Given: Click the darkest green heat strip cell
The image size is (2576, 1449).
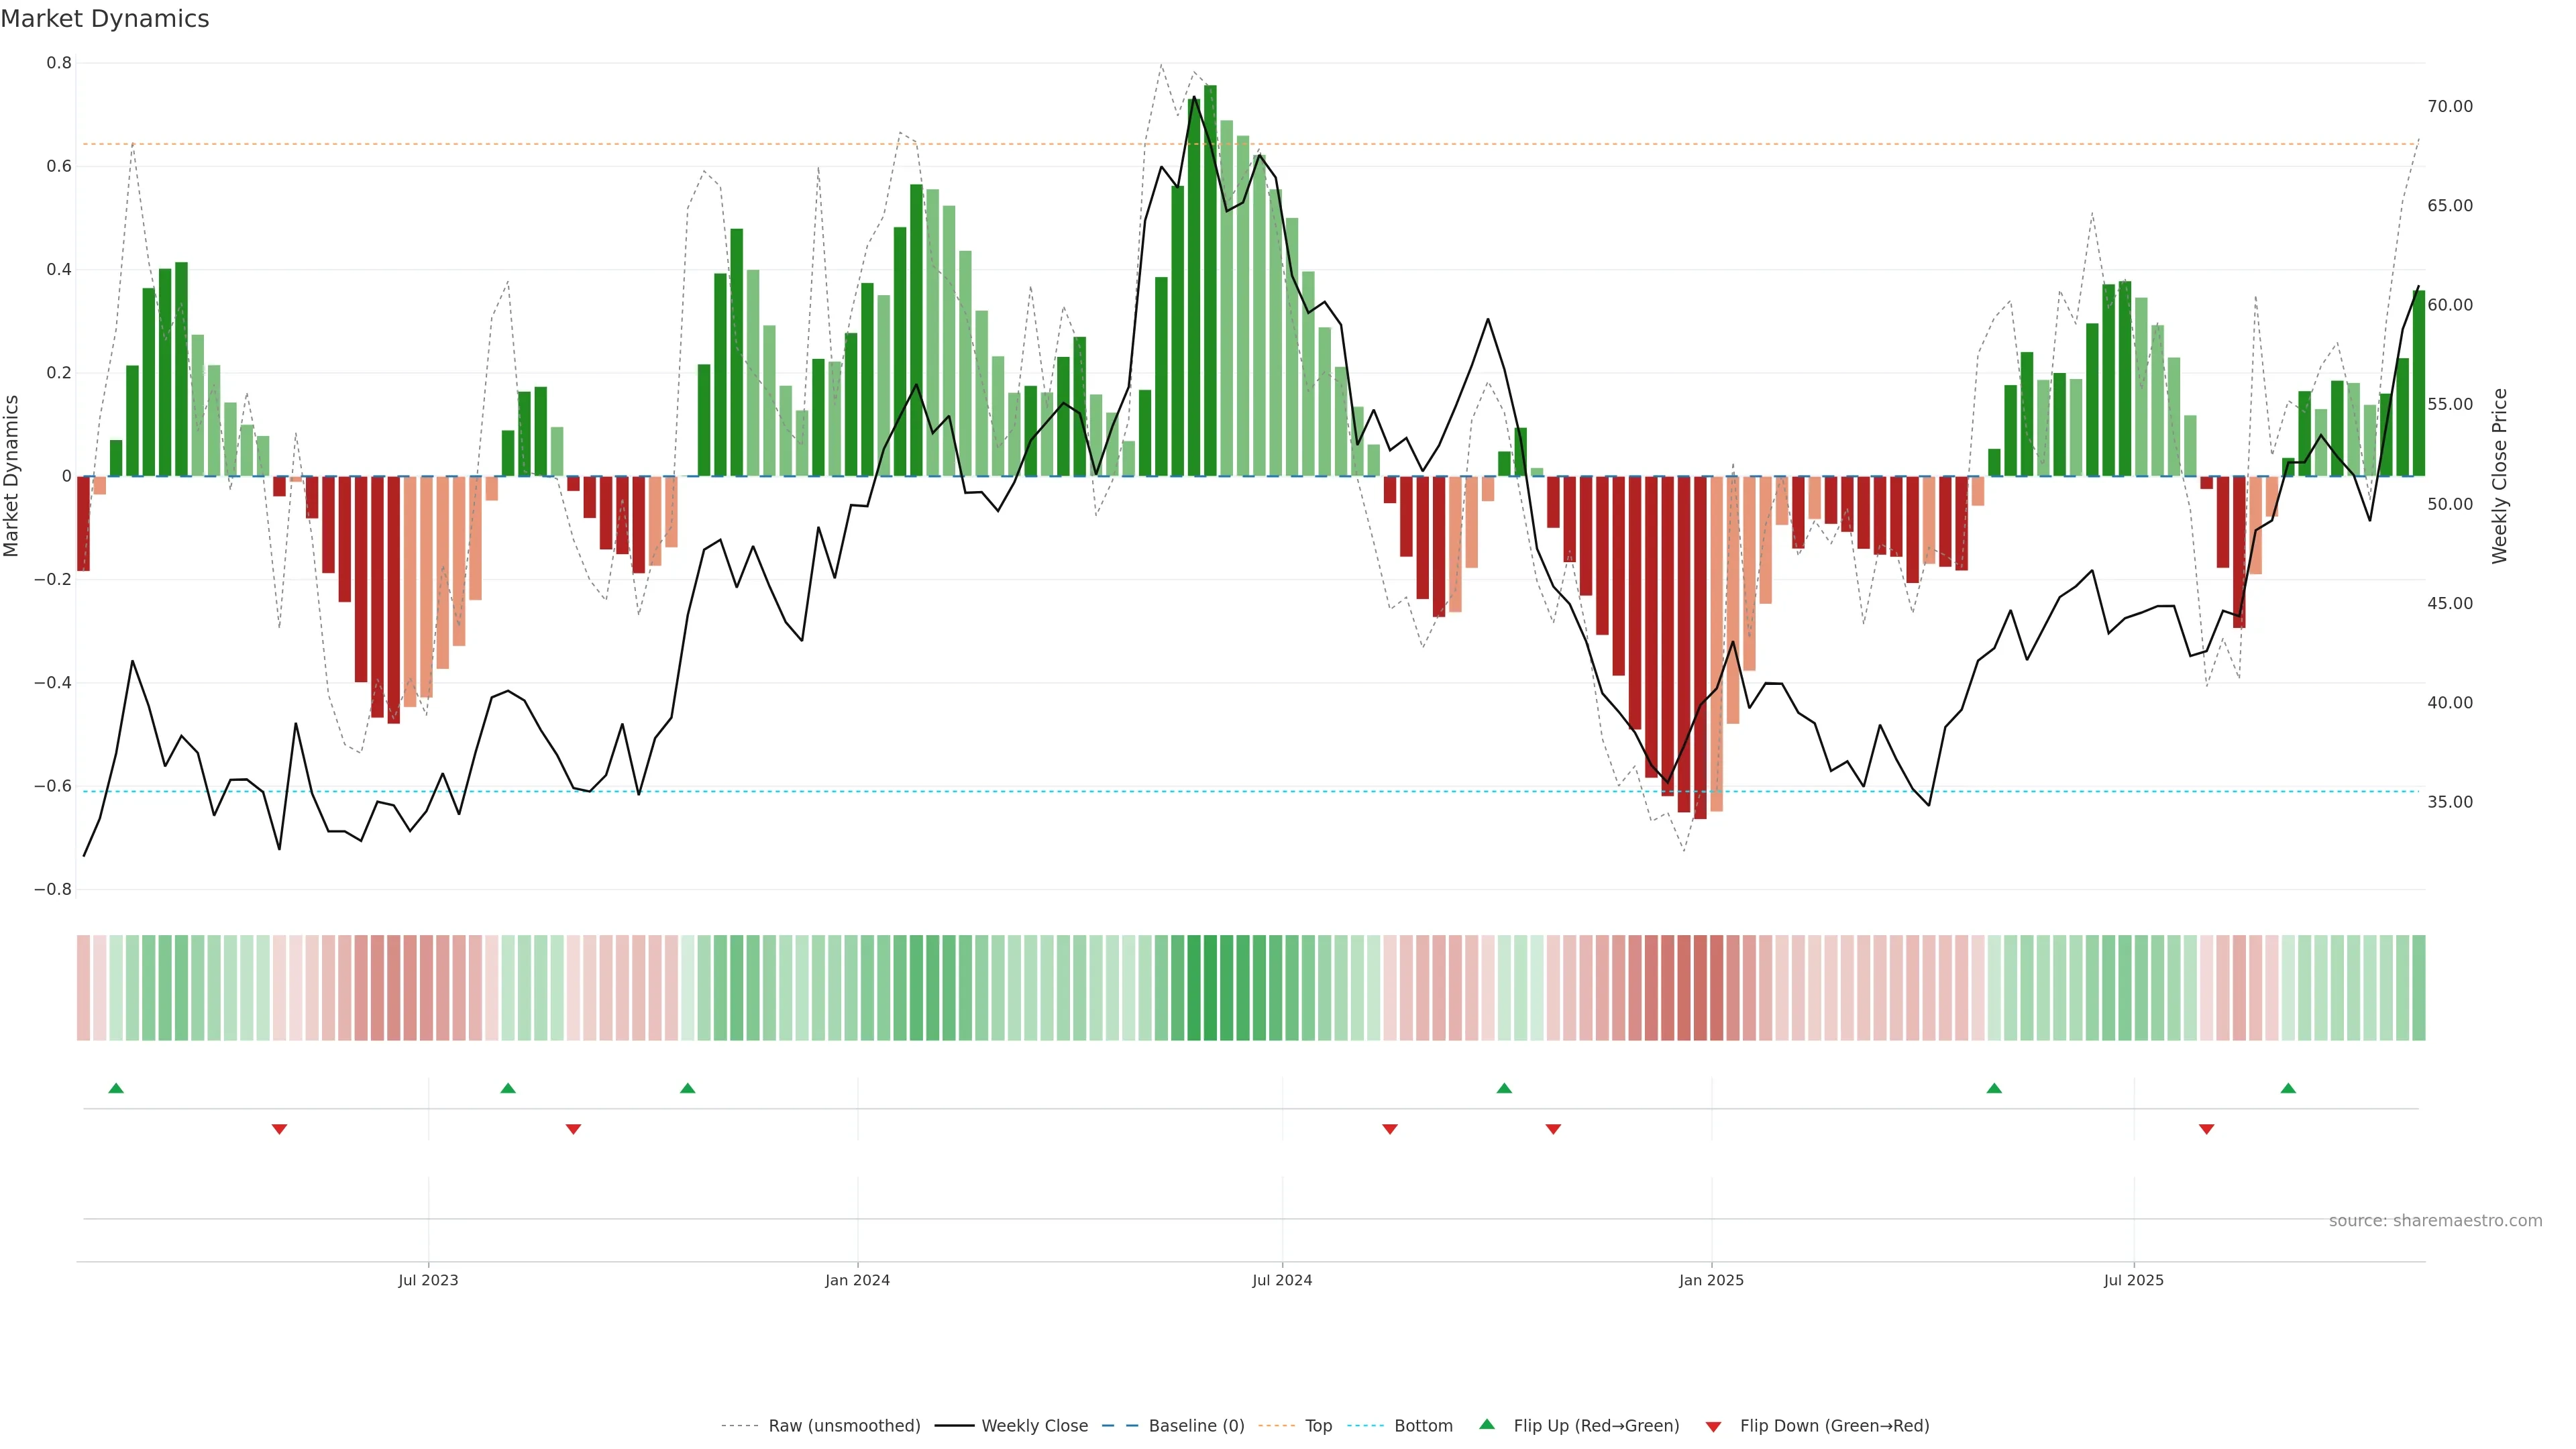Looking at the screenshot, I should [x=1210, y=988].
